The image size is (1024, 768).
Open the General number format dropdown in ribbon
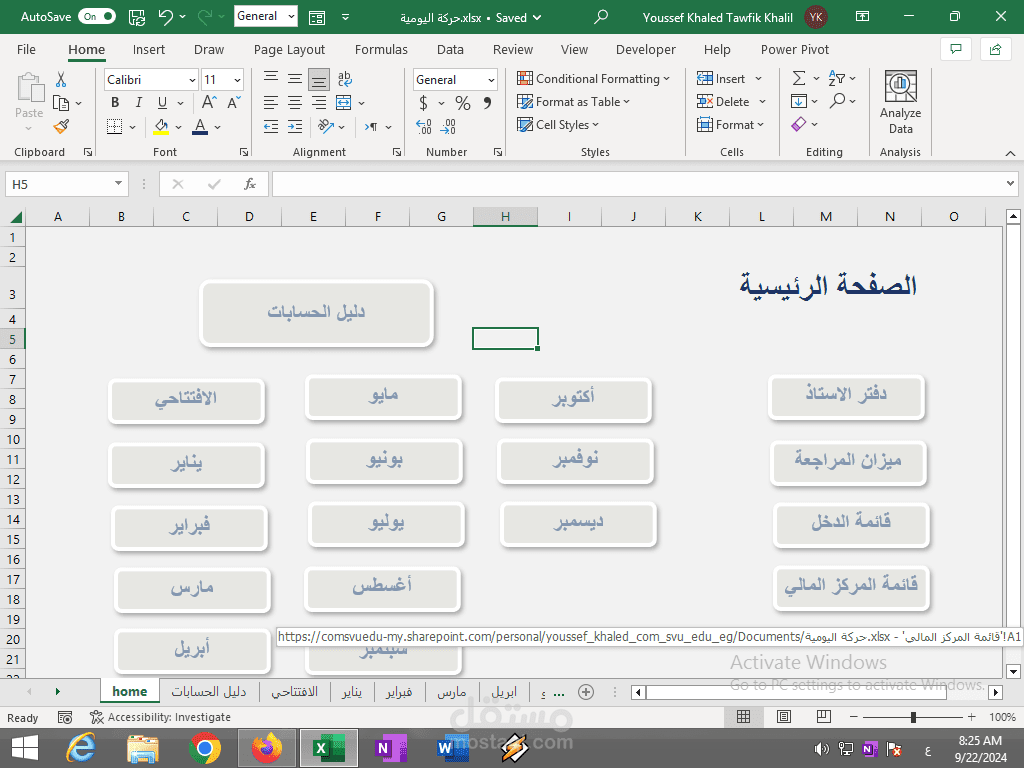[x=490, y=80]
